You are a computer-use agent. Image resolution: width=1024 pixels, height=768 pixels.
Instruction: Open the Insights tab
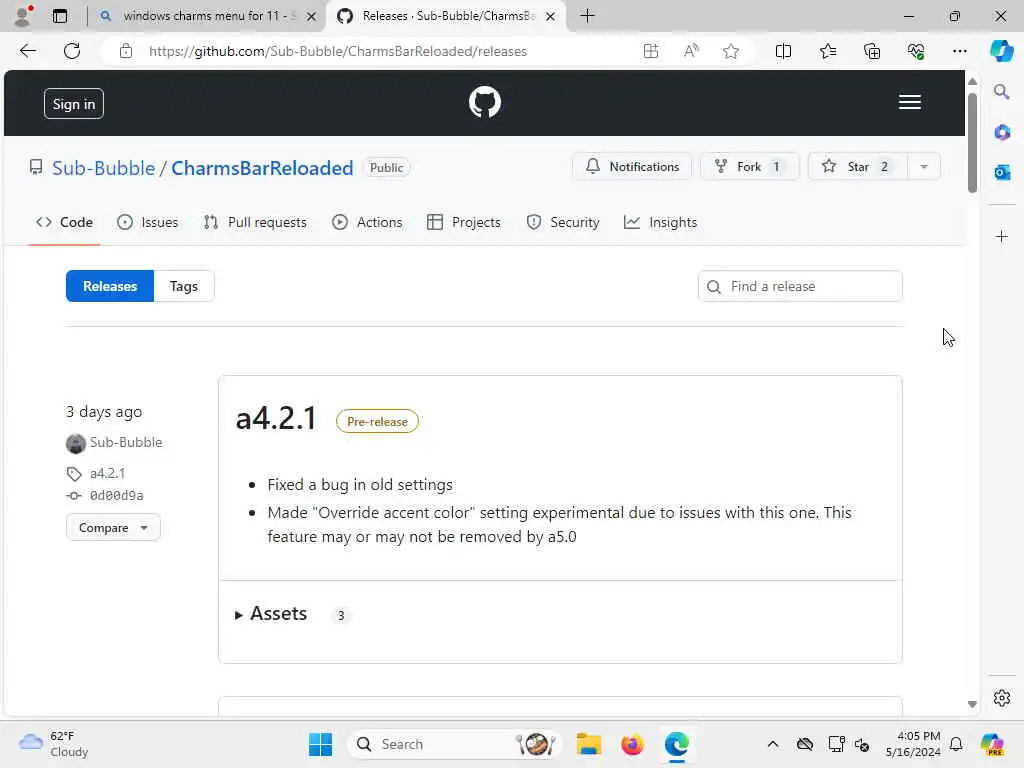click(x=660, y=222)
